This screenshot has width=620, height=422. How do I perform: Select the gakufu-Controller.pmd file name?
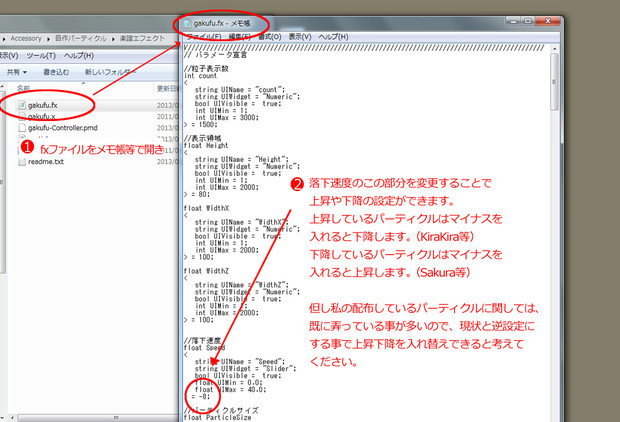[62, 128]
